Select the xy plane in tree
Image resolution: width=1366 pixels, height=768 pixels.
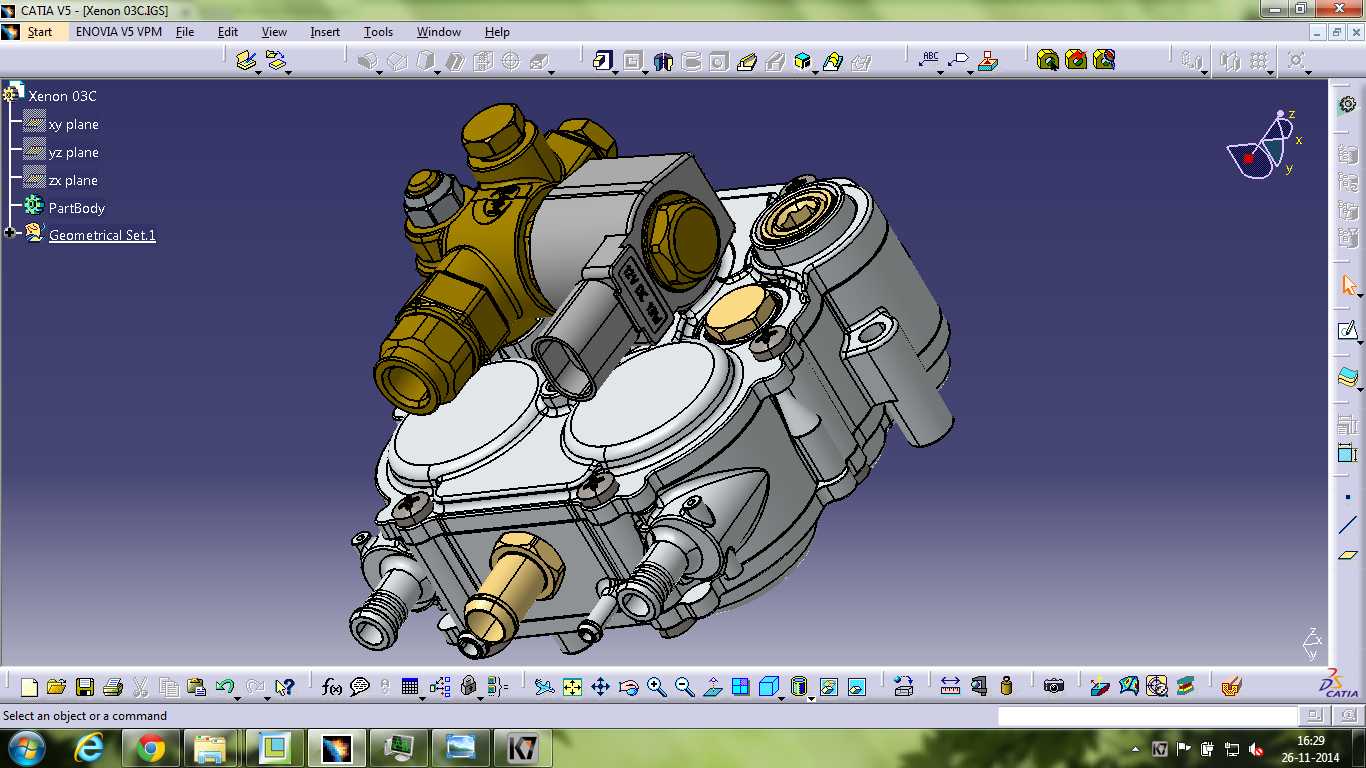click(73, 124)
